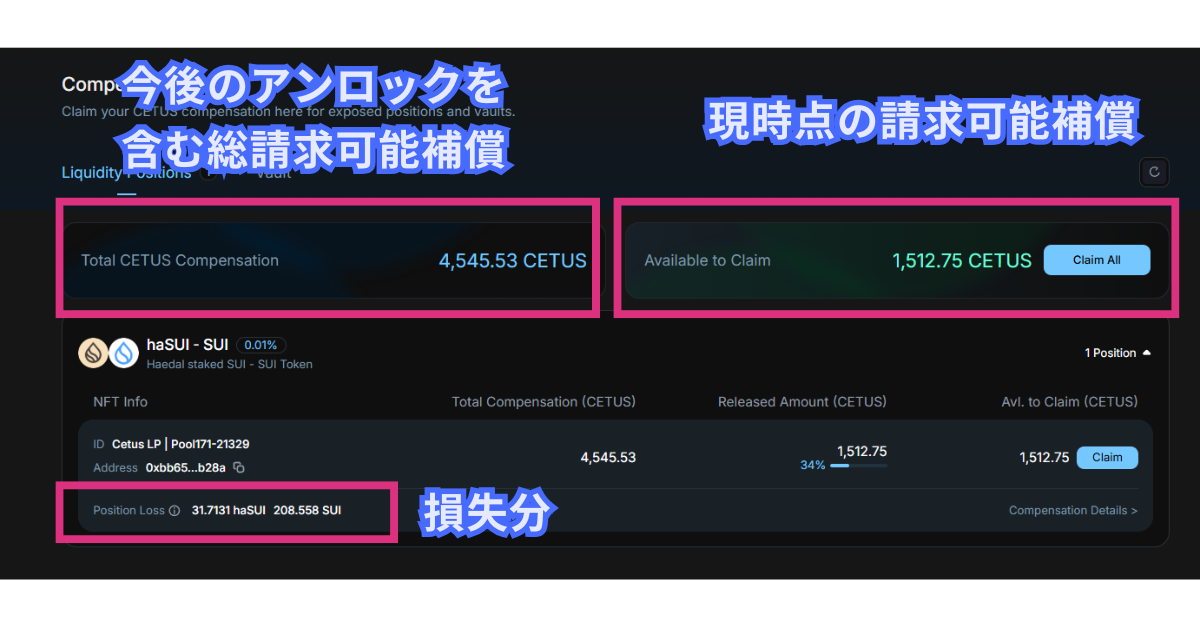This screenshot has width=1200, height=630.
Task: Click the Released Amount (CETUS) column header
Action: [x=802, y=402]
